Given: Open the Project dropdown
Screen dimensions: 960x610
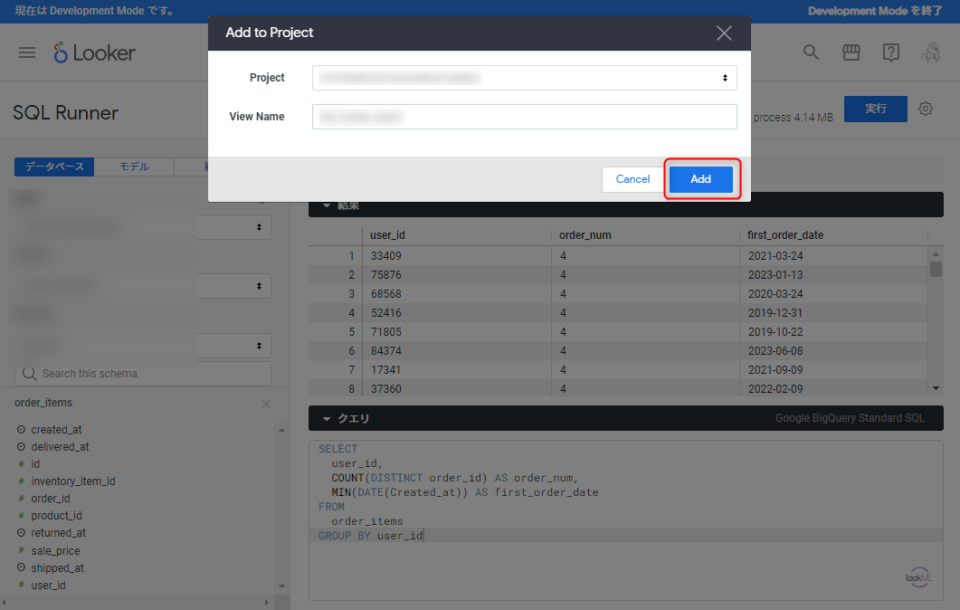Looking at the screenshot, I should click(x=524, y=78).
